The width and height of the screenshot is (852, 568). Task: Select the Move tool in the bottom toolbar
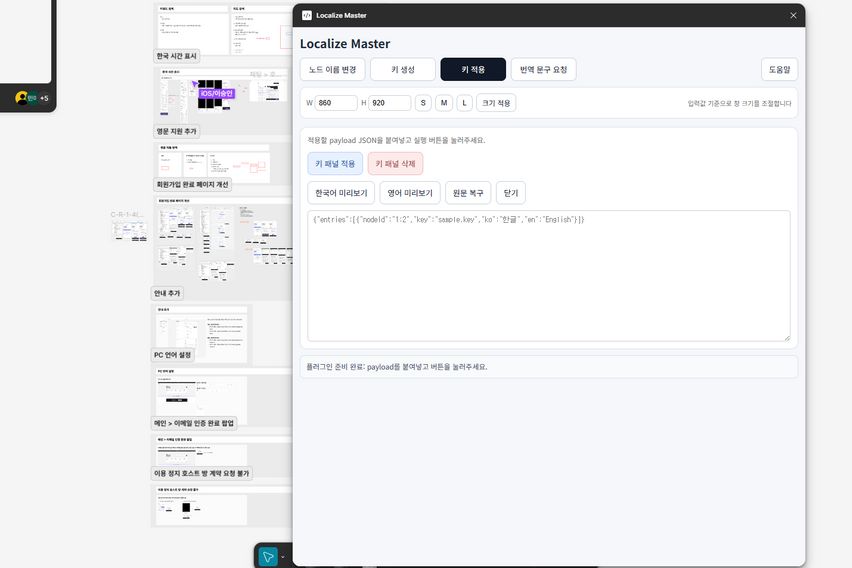[268, 557]
